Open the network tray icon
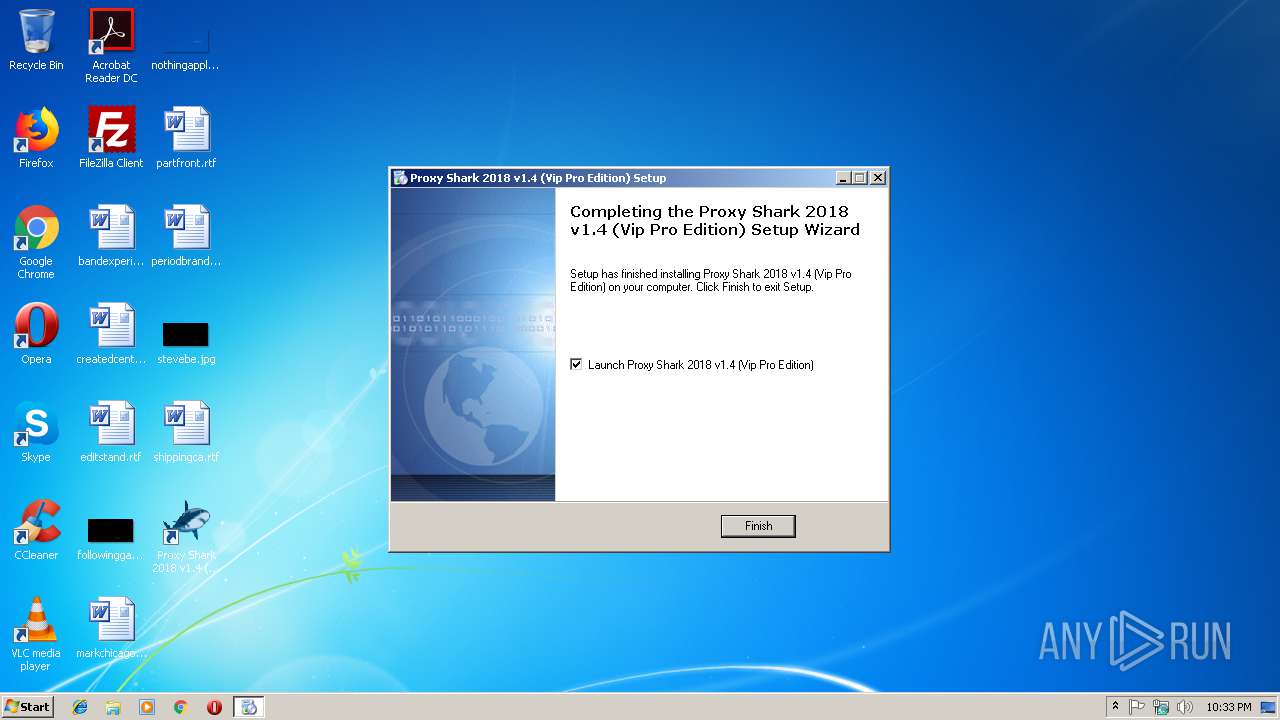The image size is (1280, 720). click(x=1161, y=707)
